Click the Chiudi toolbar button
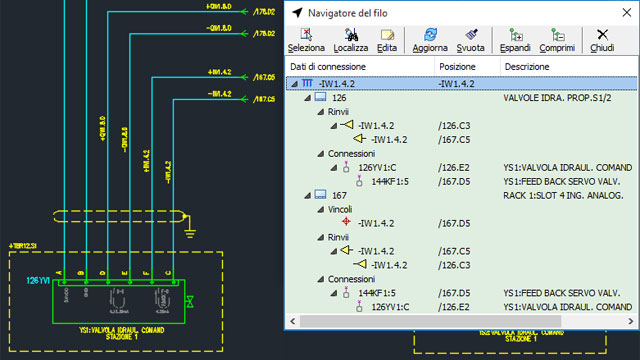This screenshot has height=360, width=640. pos(602,40)
